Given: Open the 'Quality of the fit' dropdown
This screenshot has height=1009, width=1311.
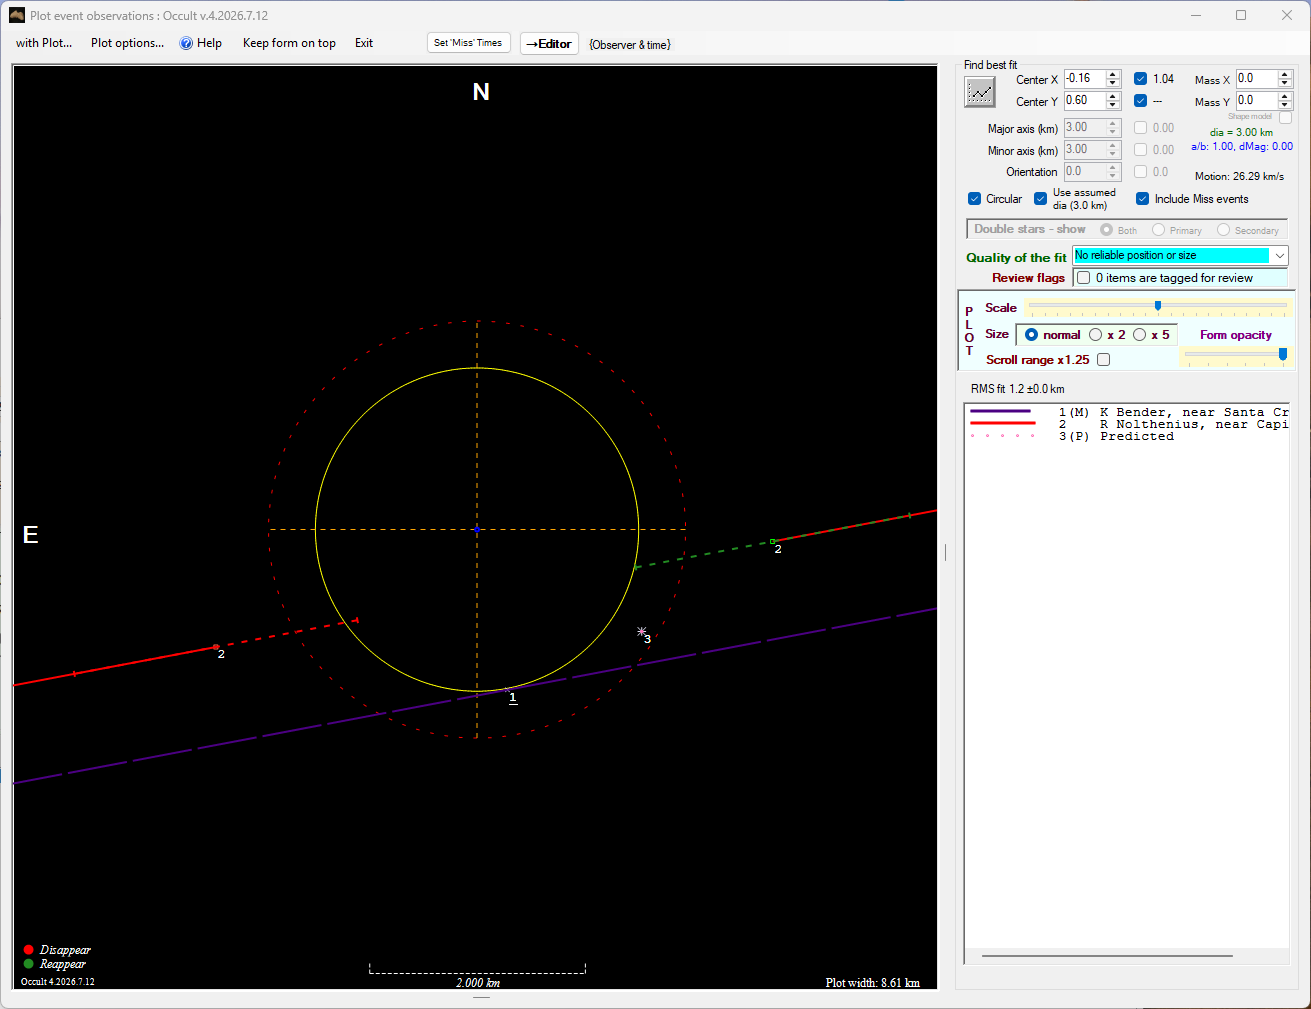Looking at the screenshot, I should [1279, 256].
